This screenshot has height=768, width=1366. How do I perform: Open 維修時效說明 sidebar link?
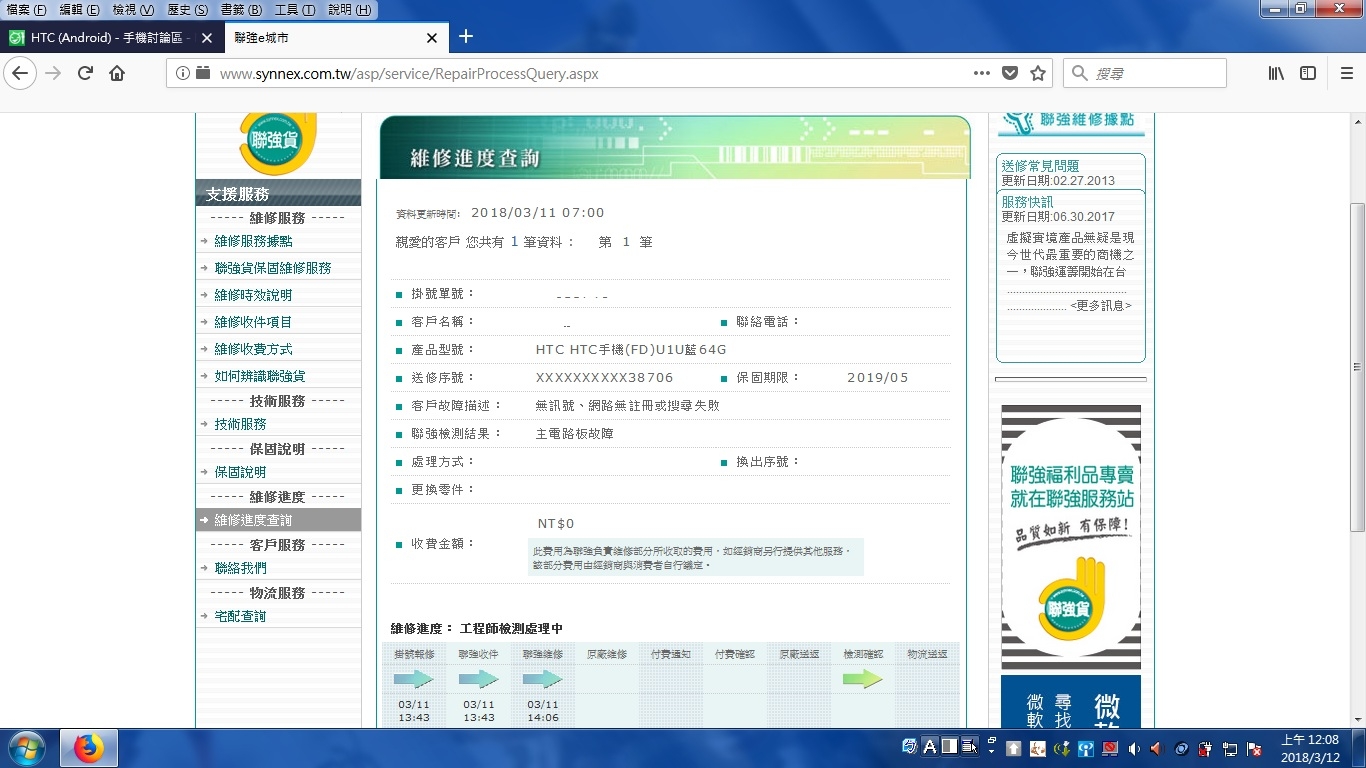tap(254, 295)
